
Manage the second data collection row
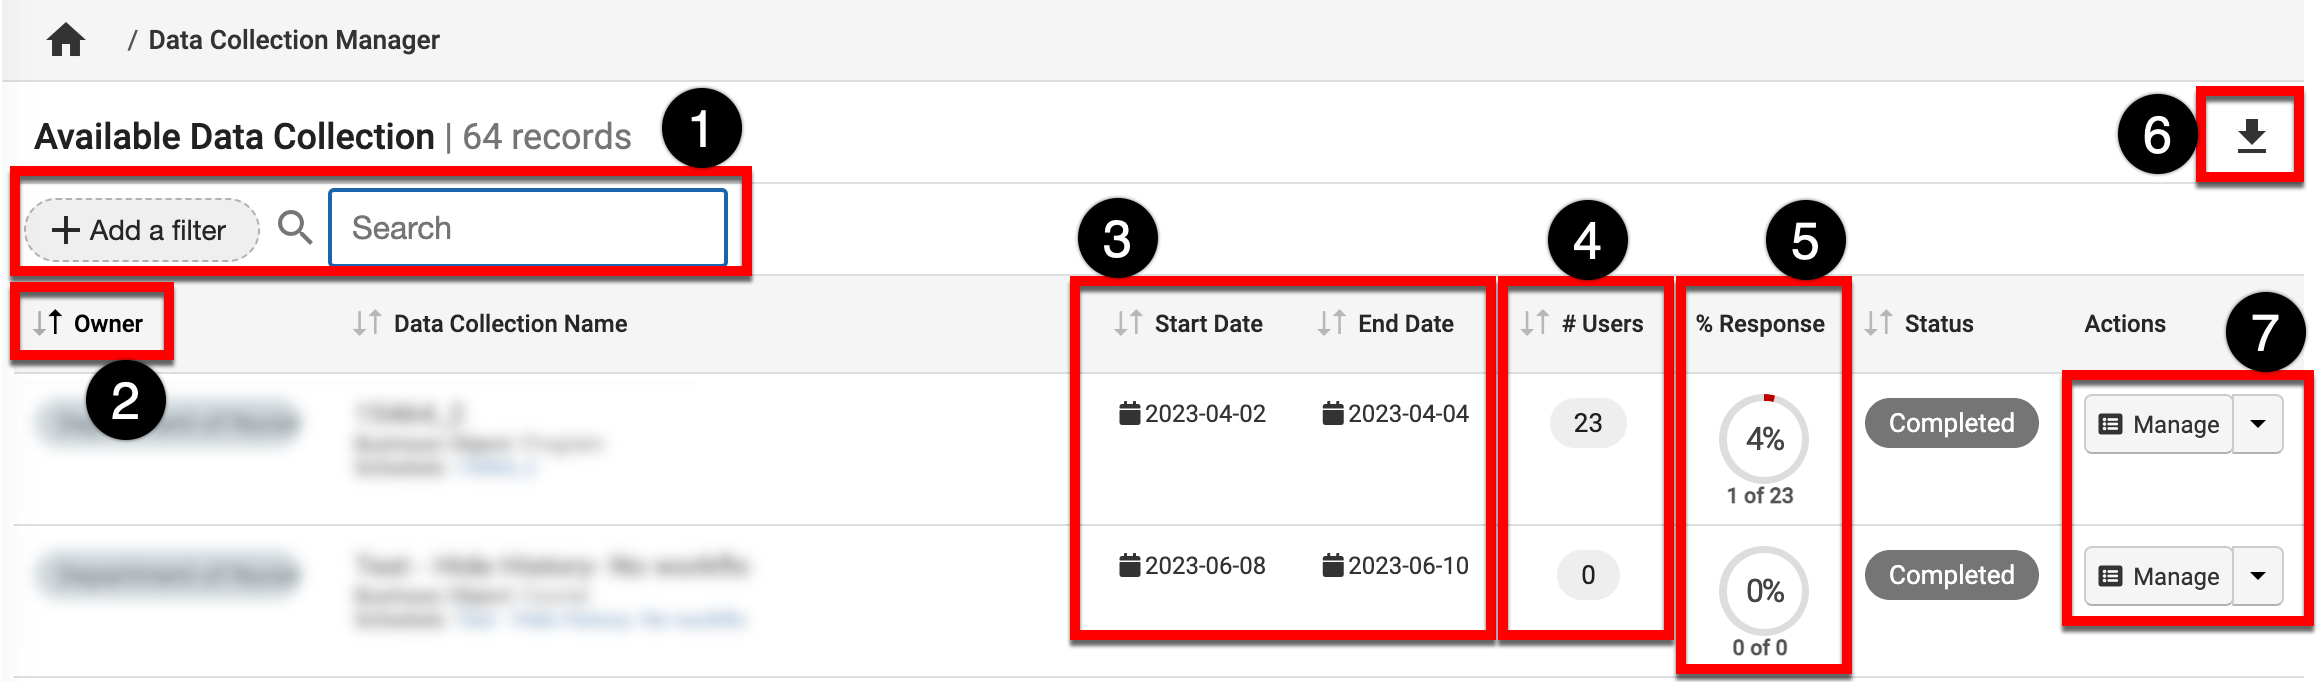tap(2158, 576)
